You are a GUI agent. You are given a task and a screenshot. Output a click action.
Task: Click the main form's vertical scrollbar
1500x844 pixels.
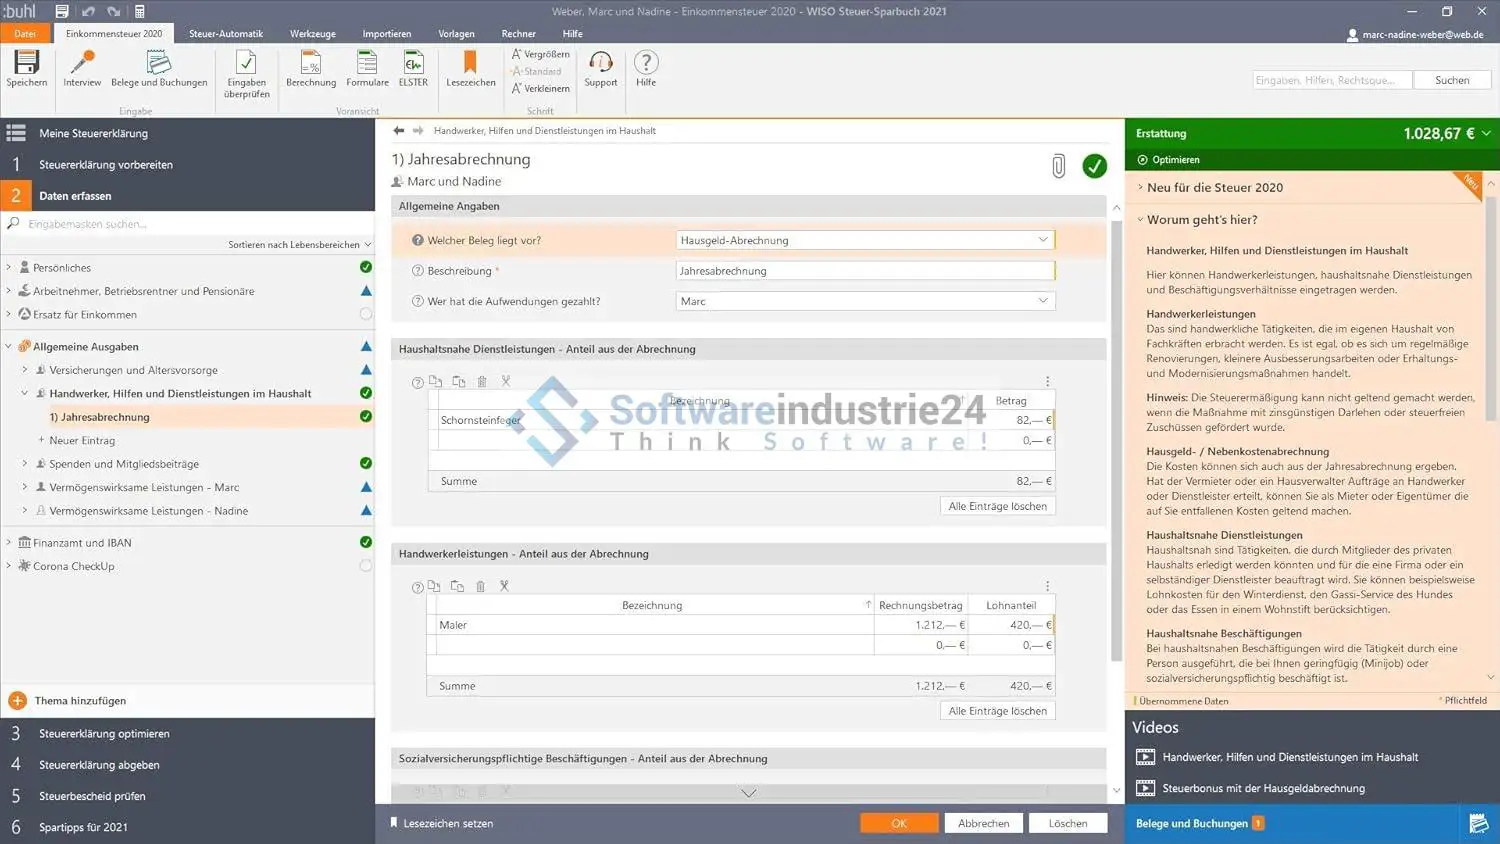coord(1116,440)
